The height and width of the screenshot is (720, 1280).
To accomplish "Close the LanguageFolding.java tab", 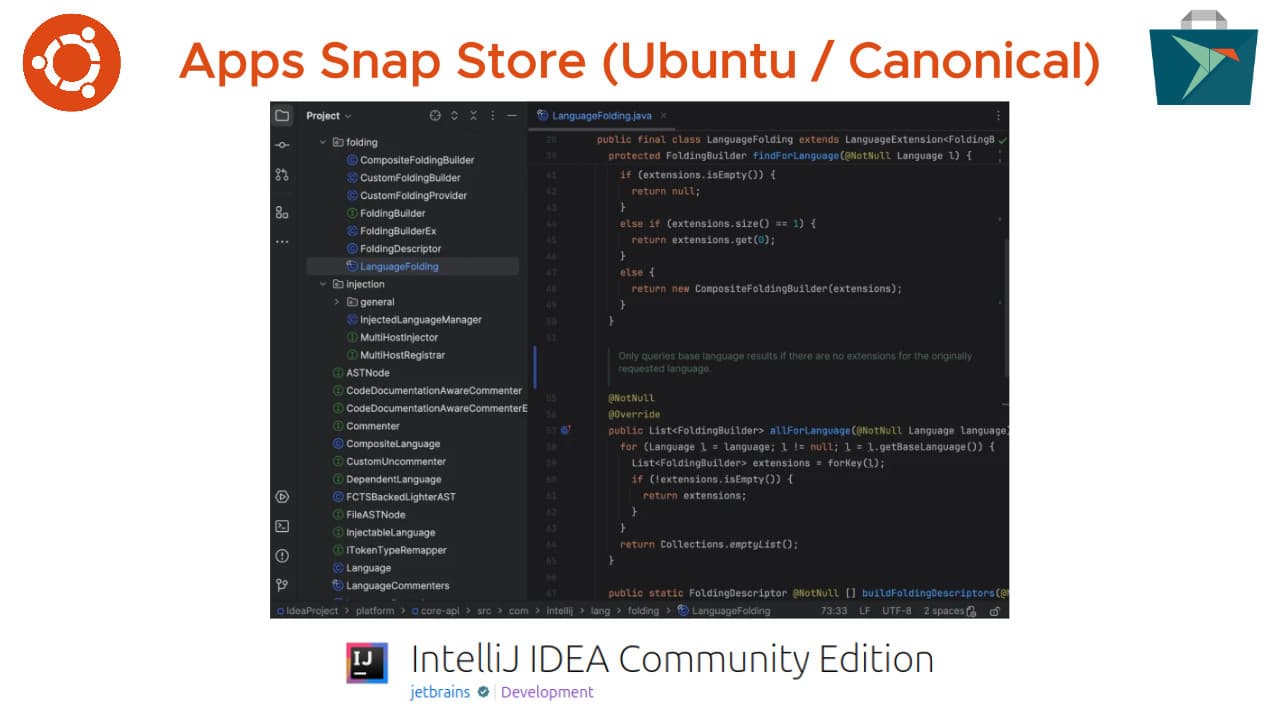I will pos(662,116).
